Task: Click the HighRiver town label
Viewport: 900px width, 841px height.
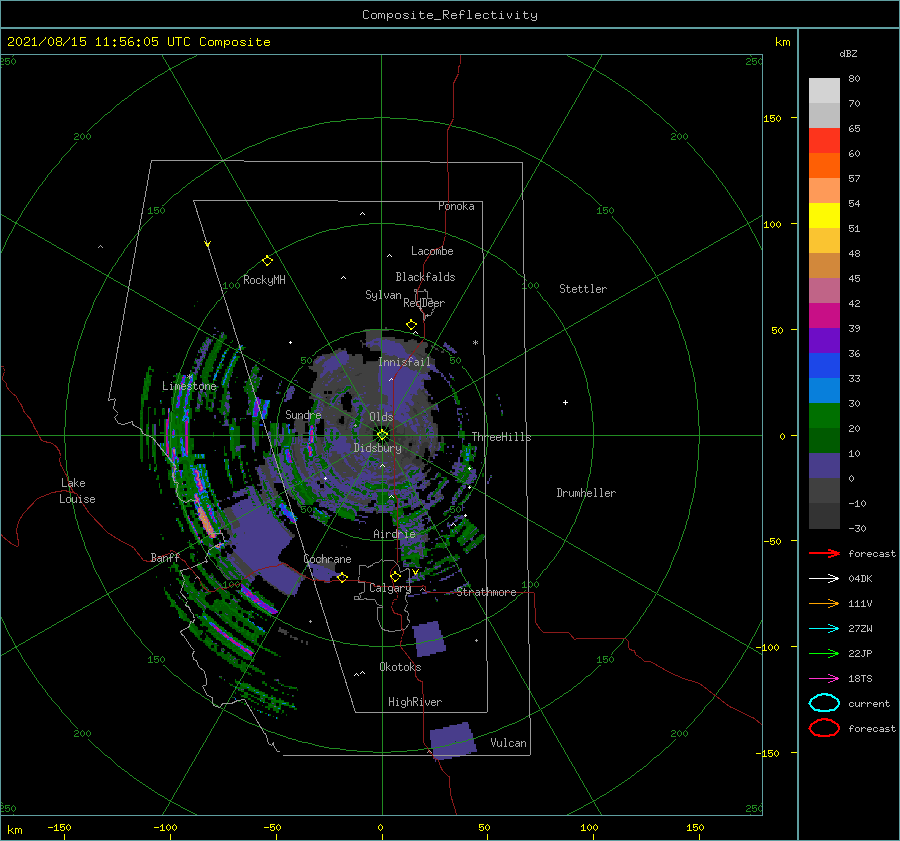Action: point(415,702)
